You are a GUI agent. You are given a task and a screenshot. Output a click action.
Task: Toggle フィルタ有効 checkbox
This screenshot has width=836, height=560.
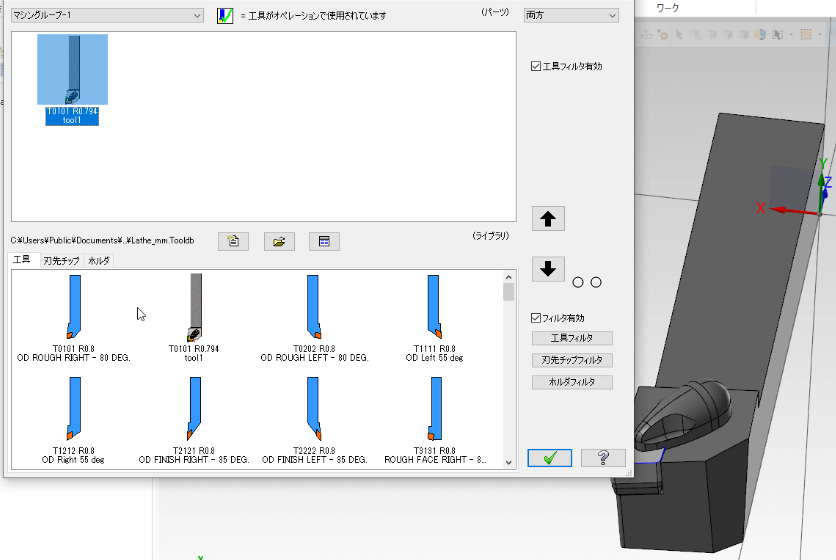point(536,318)
